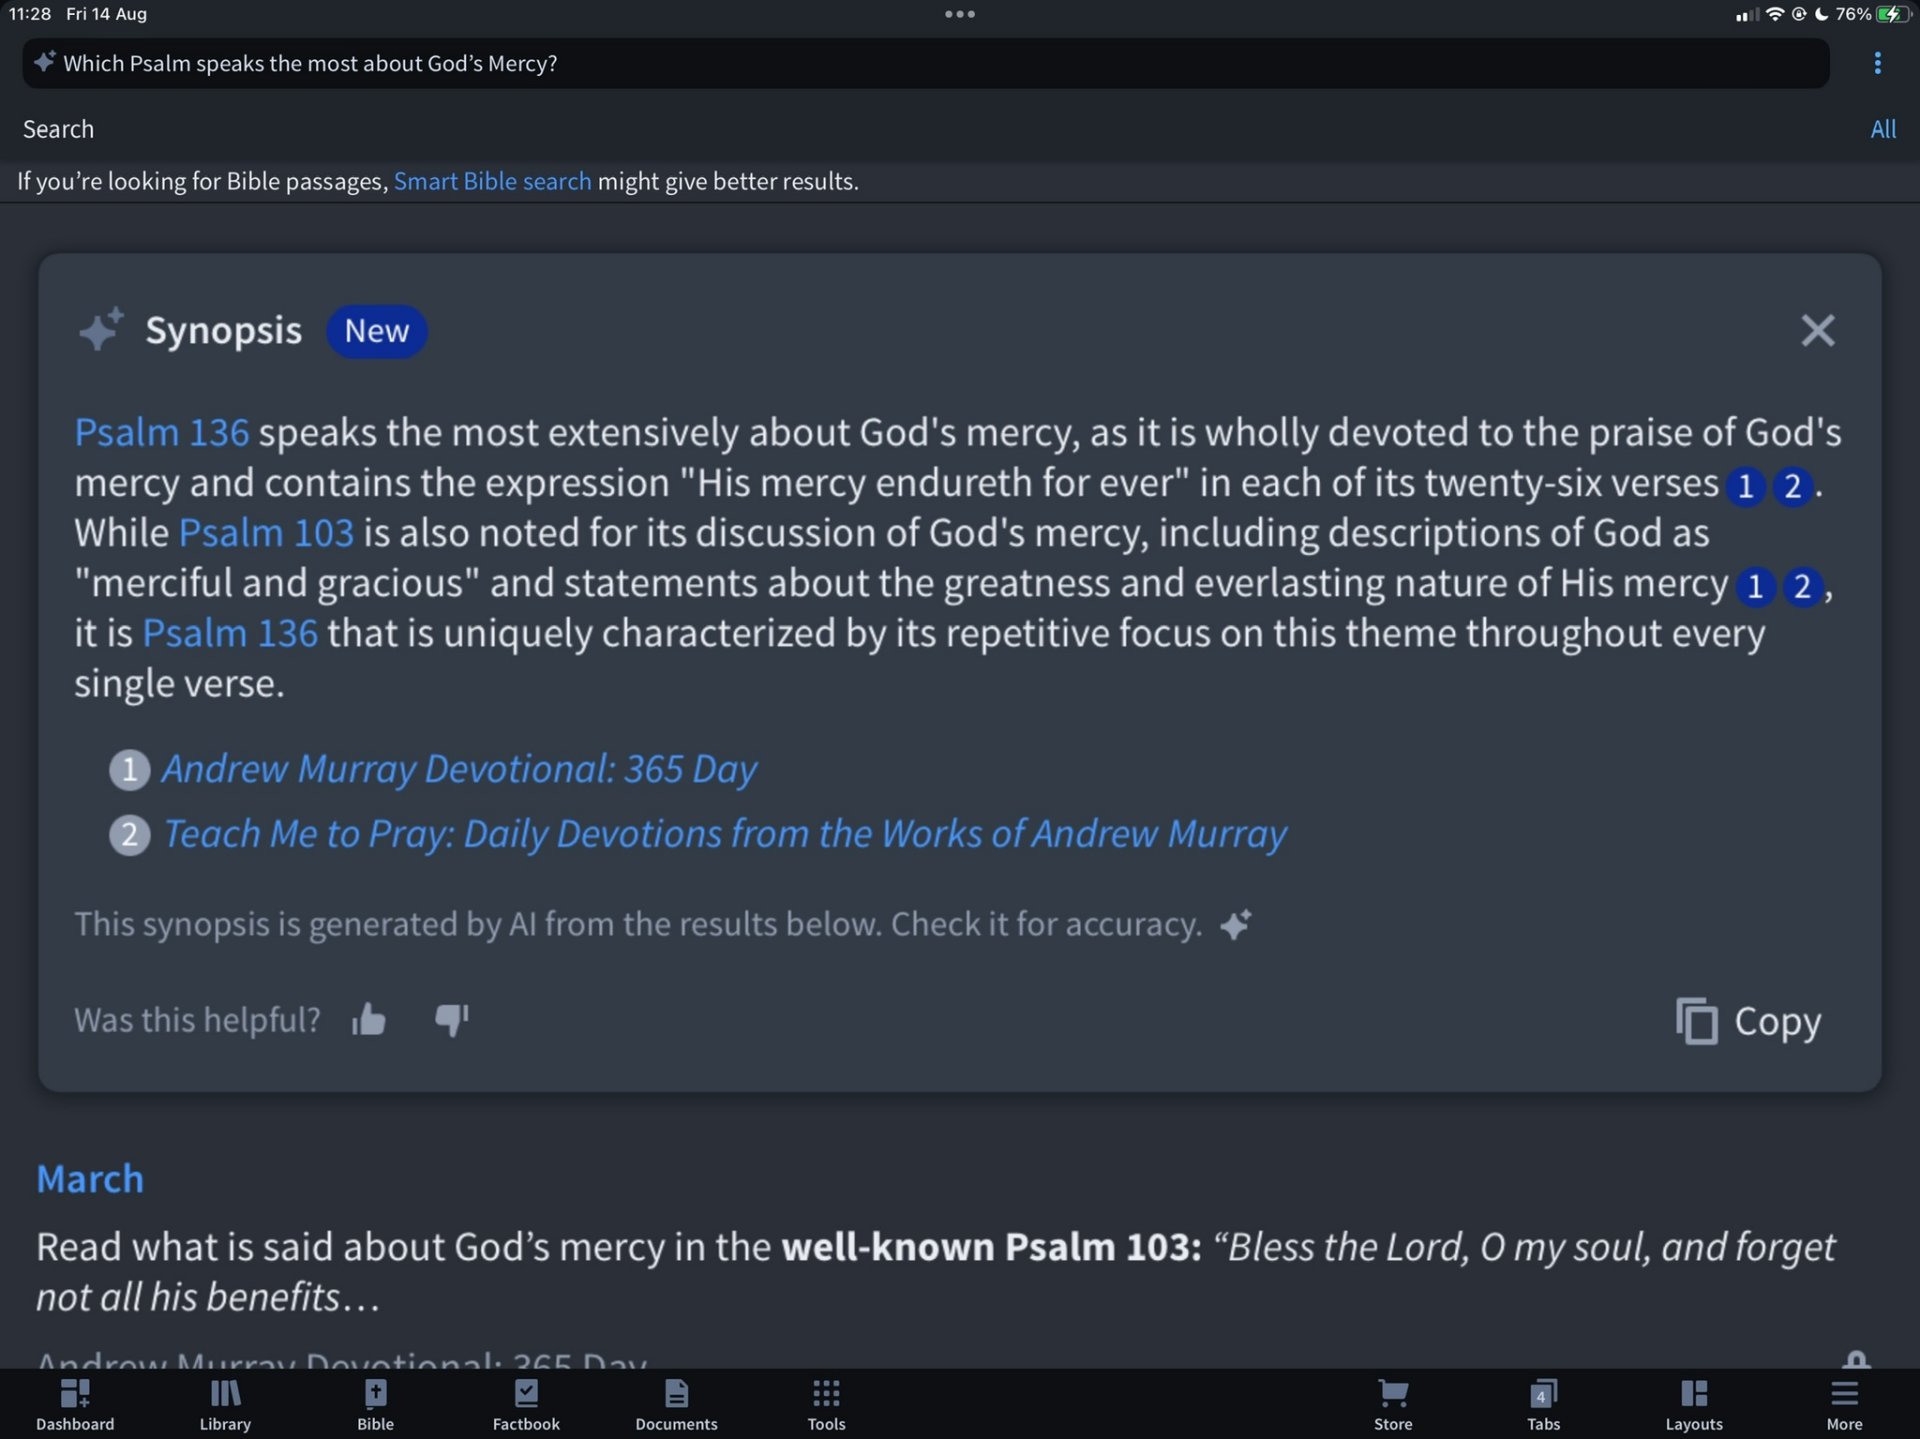Show open Tabs
This screenshot has height=1439, width=1920.
click(1543, 1404)
